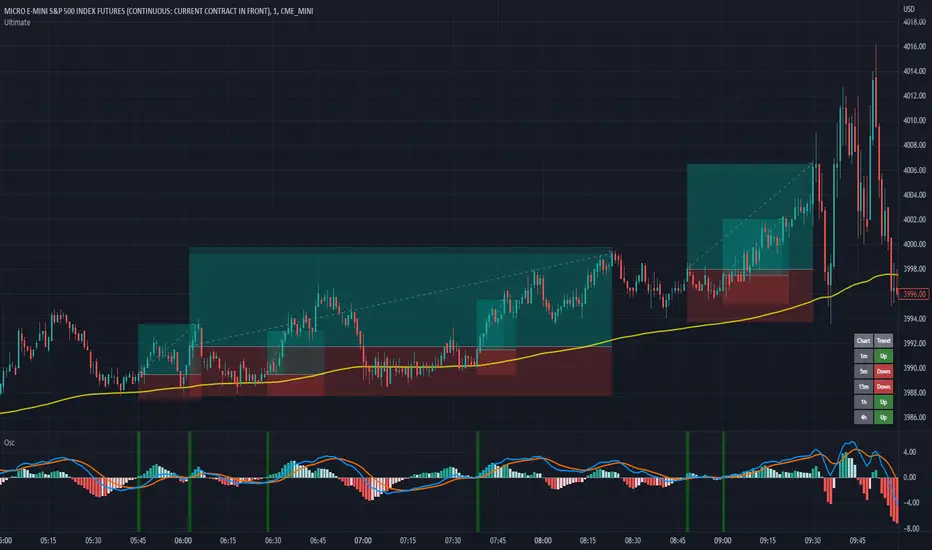This screenshot has height=550, width=932.
Task: Click the 09:00 label on time axis
Action: coord(722,540)
